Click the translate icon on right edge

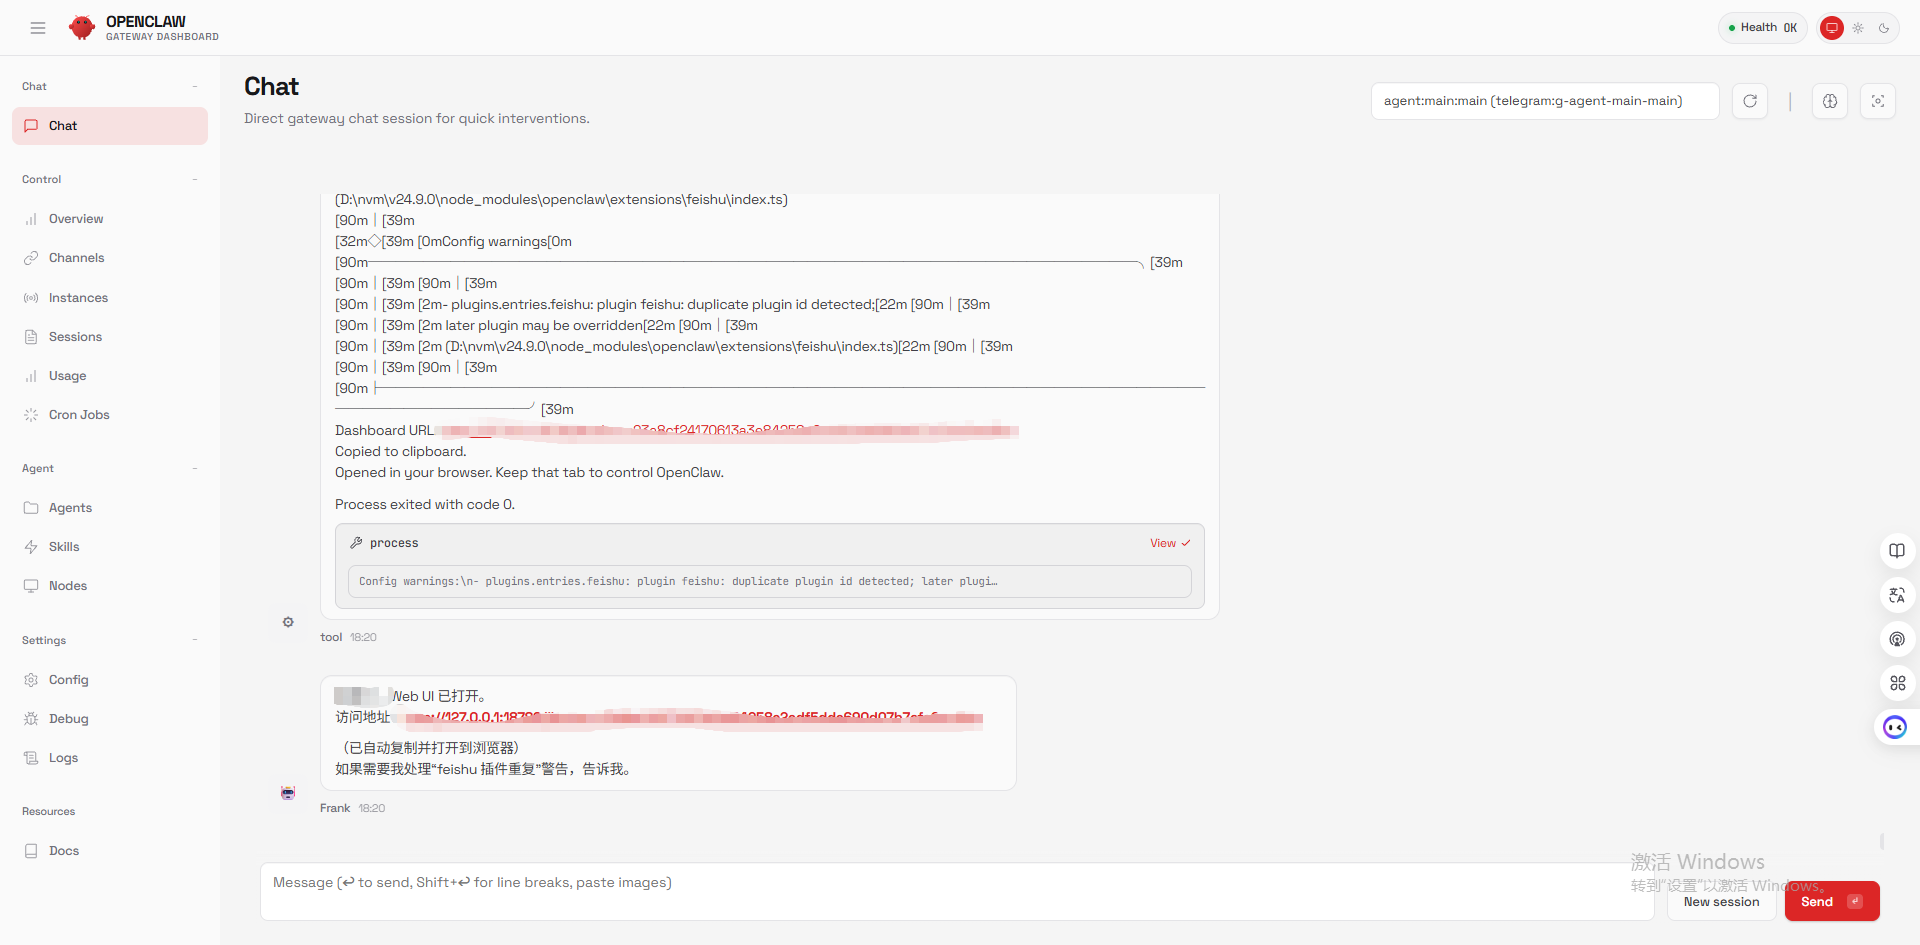[x=1897, y=595]
